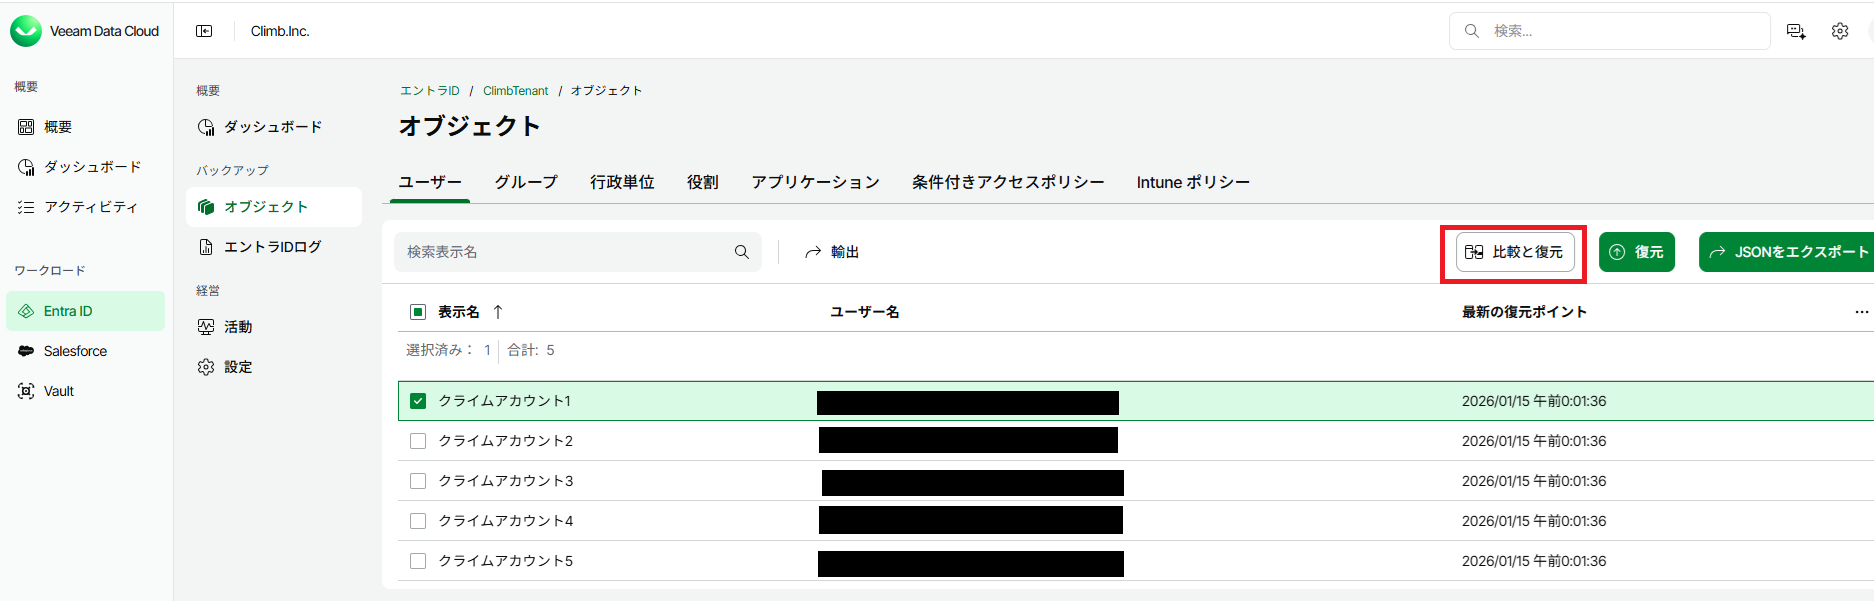Click the 比較と復元 button
The image size is (1874, 601).
(1513, 252)
